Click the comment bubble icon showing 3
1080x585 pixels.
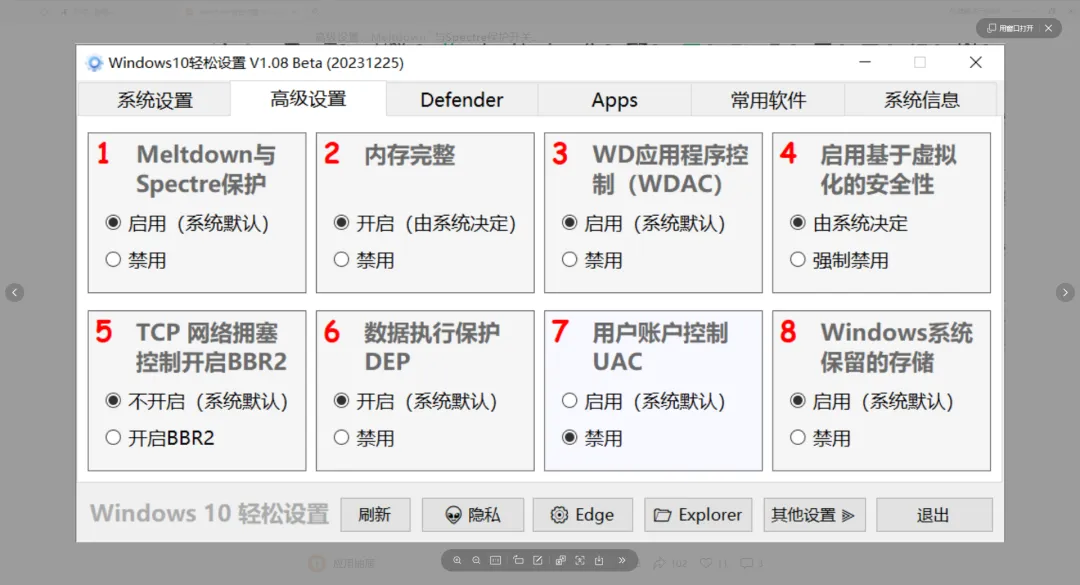pyautogui.click(x=747, y=563)
